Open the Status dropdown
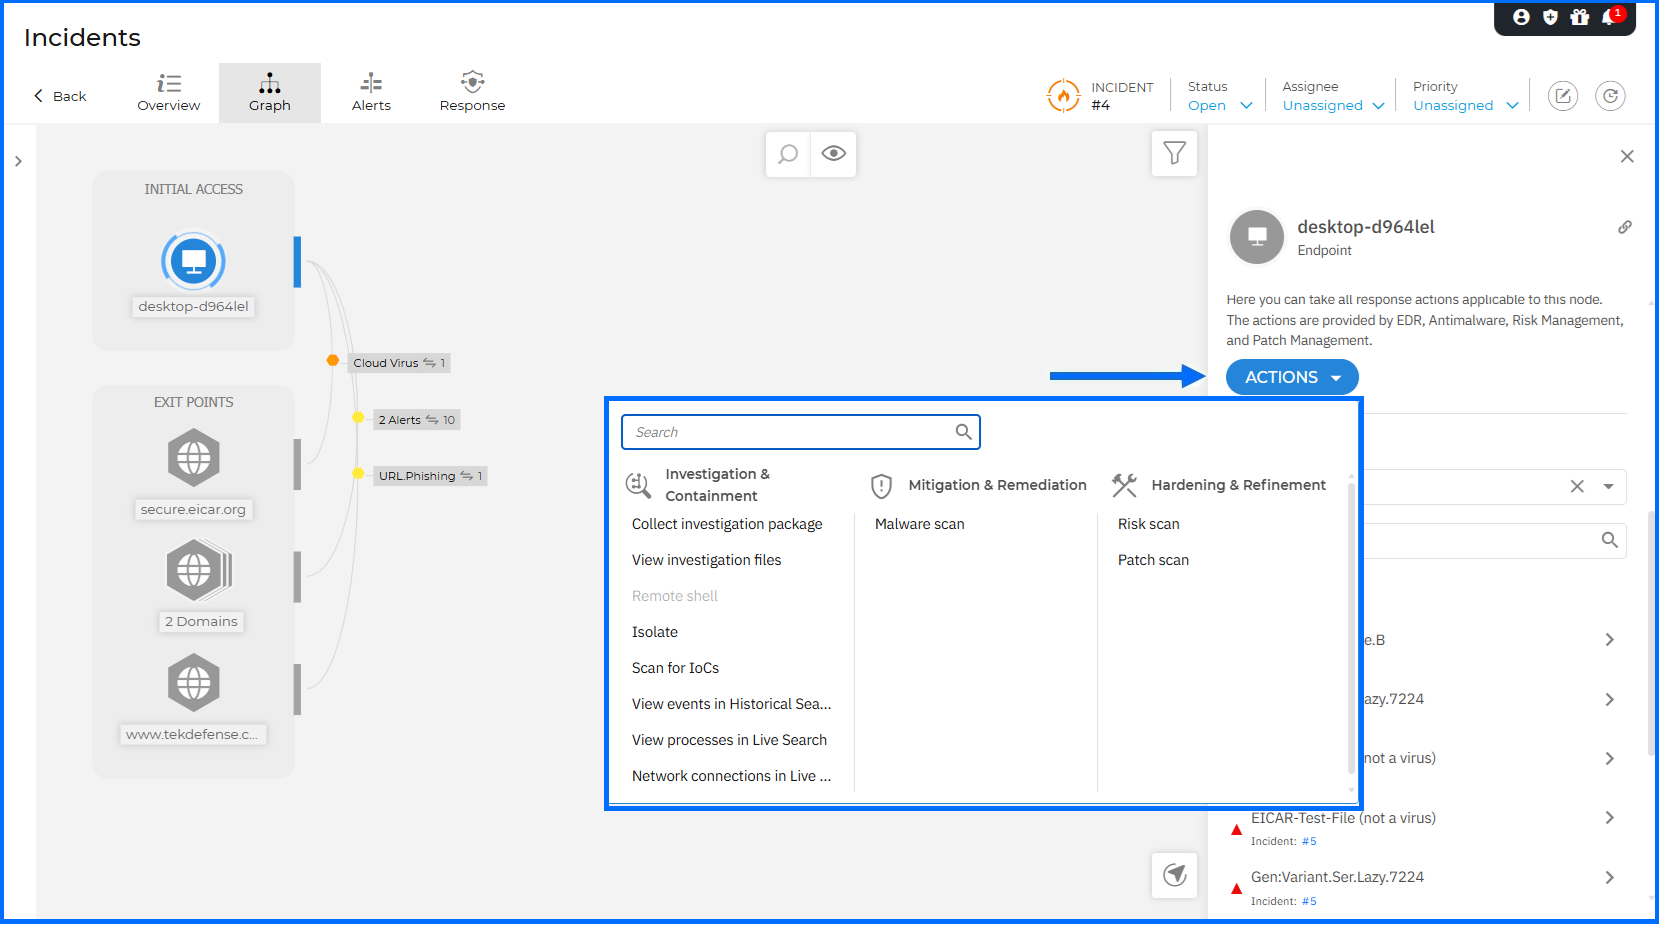The image size is (1659, 926). (1219, 105)
